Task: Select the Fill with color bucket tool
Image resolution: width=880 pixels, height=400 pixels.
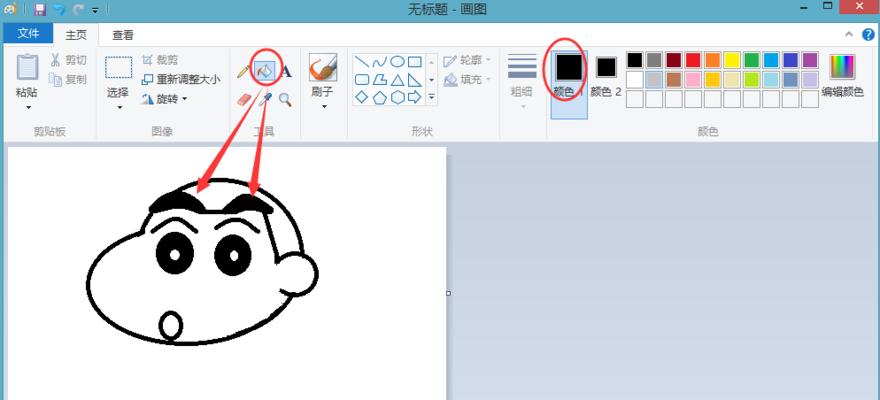Action: (264, 71)
